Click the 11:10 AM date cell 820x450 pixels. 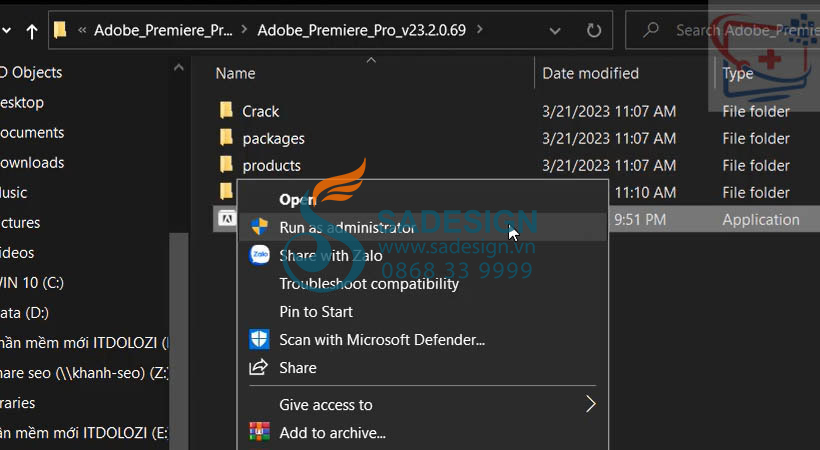tap(645, 193)
